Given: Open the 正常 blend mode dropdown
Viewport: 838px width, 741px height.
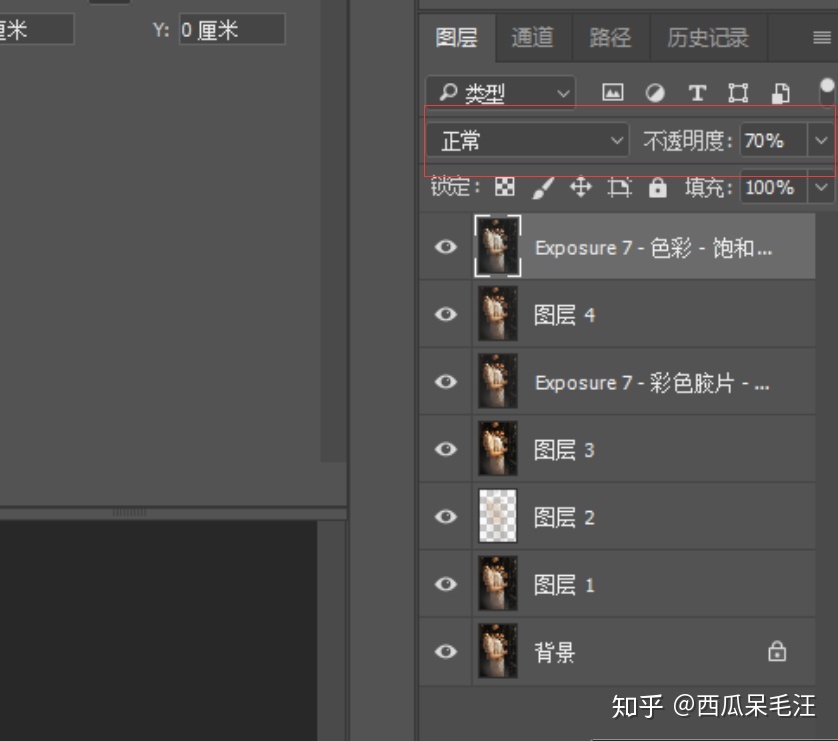Looking at the screenshot, I should pyautogui.click(x=527, y=141).
